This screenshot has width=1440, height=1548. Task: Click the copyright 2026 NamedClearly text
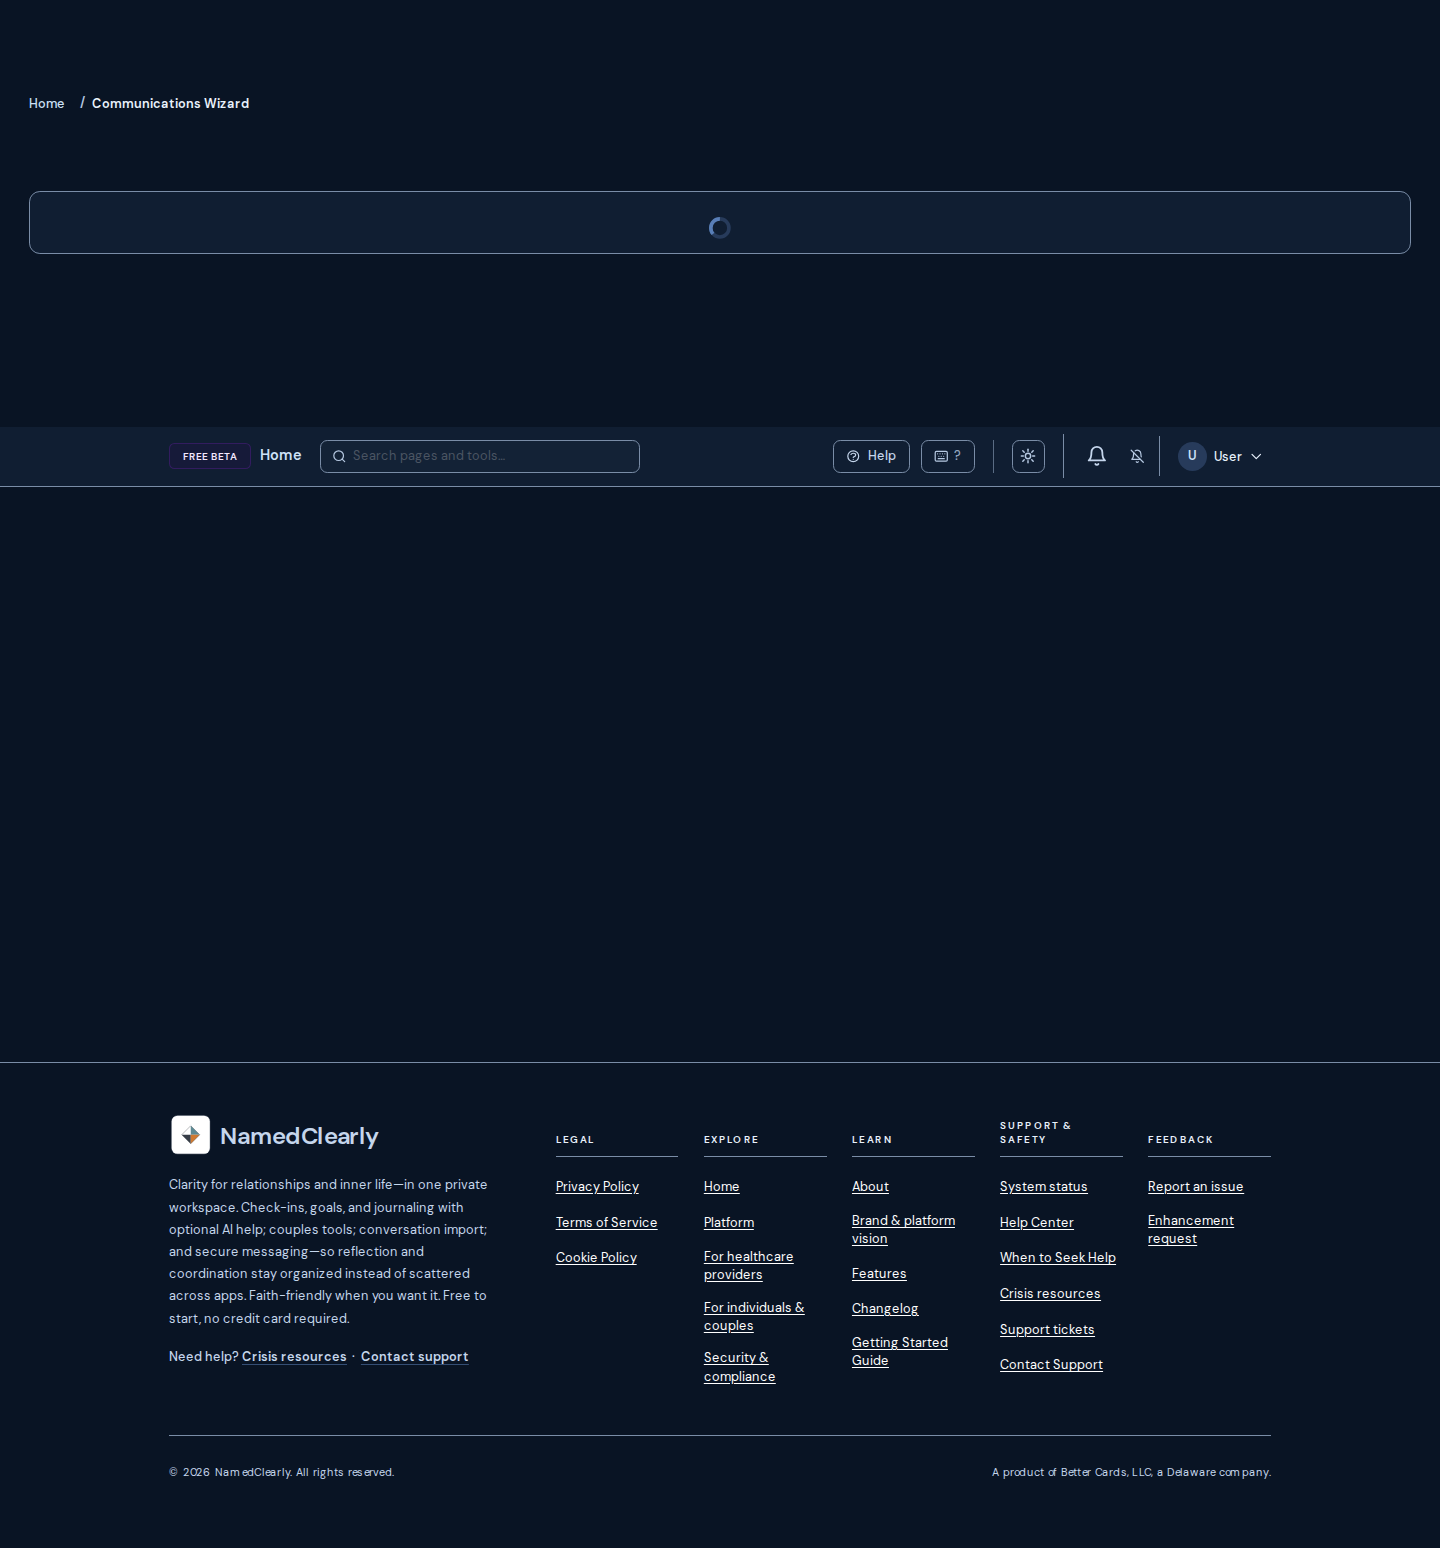[x=282, y=1472]
